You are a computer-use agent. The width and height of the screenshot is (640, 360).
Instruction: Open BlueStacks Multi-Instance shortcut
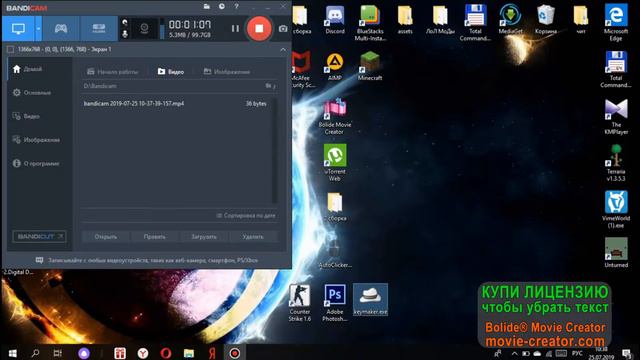click(370, 23)
